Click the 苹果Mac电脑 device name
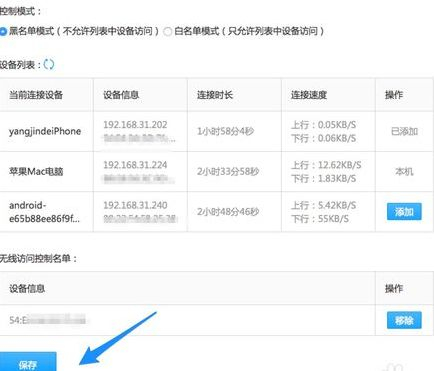The height and width of the screenshot is (371, 434). click(x=36, y=172)
